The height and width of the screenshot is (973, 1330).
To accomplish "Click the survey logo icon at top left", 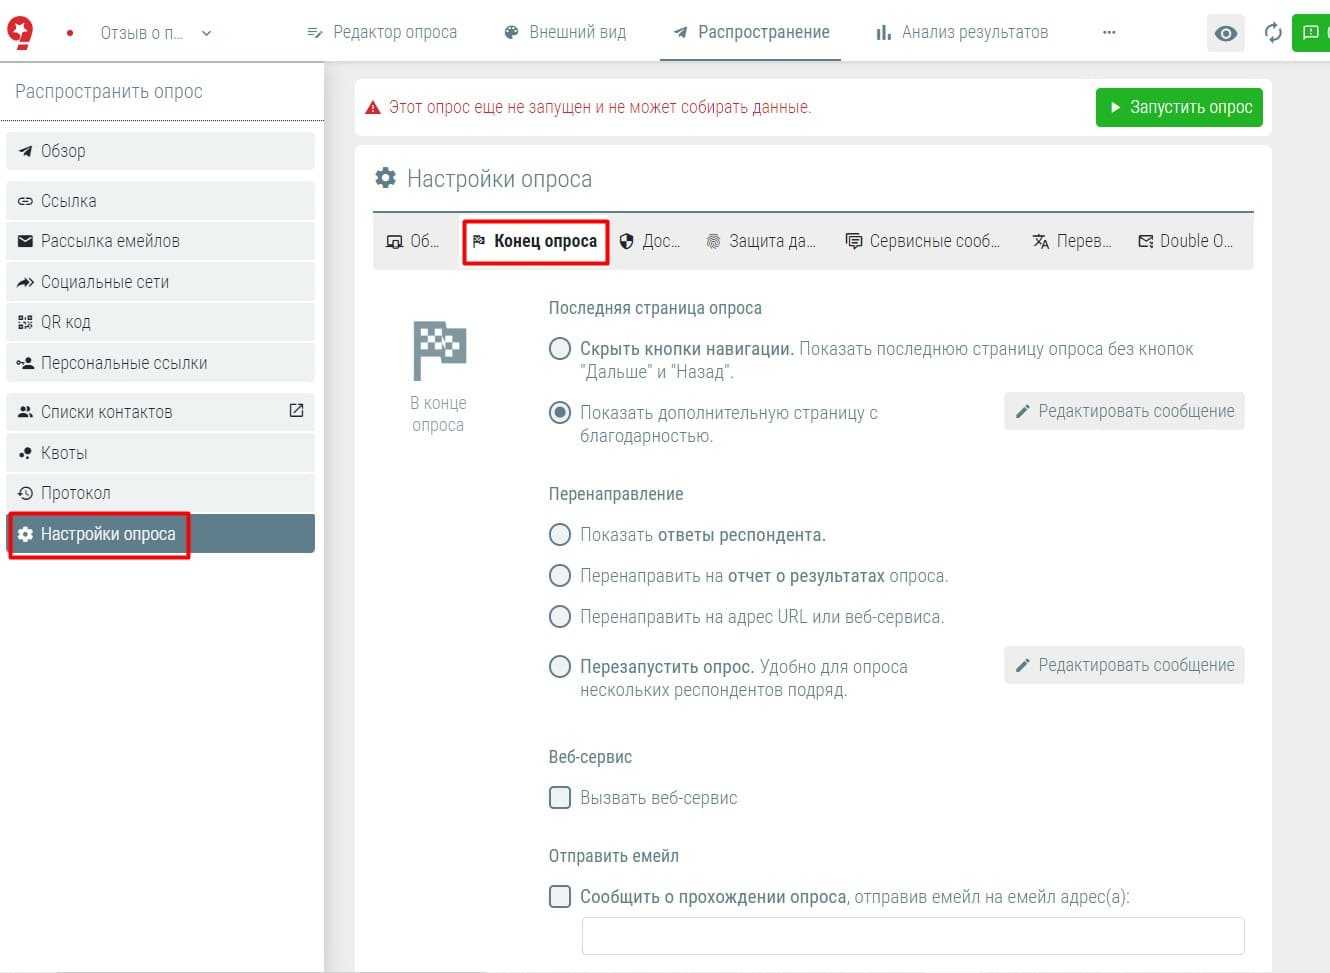I will pos(20,32).
